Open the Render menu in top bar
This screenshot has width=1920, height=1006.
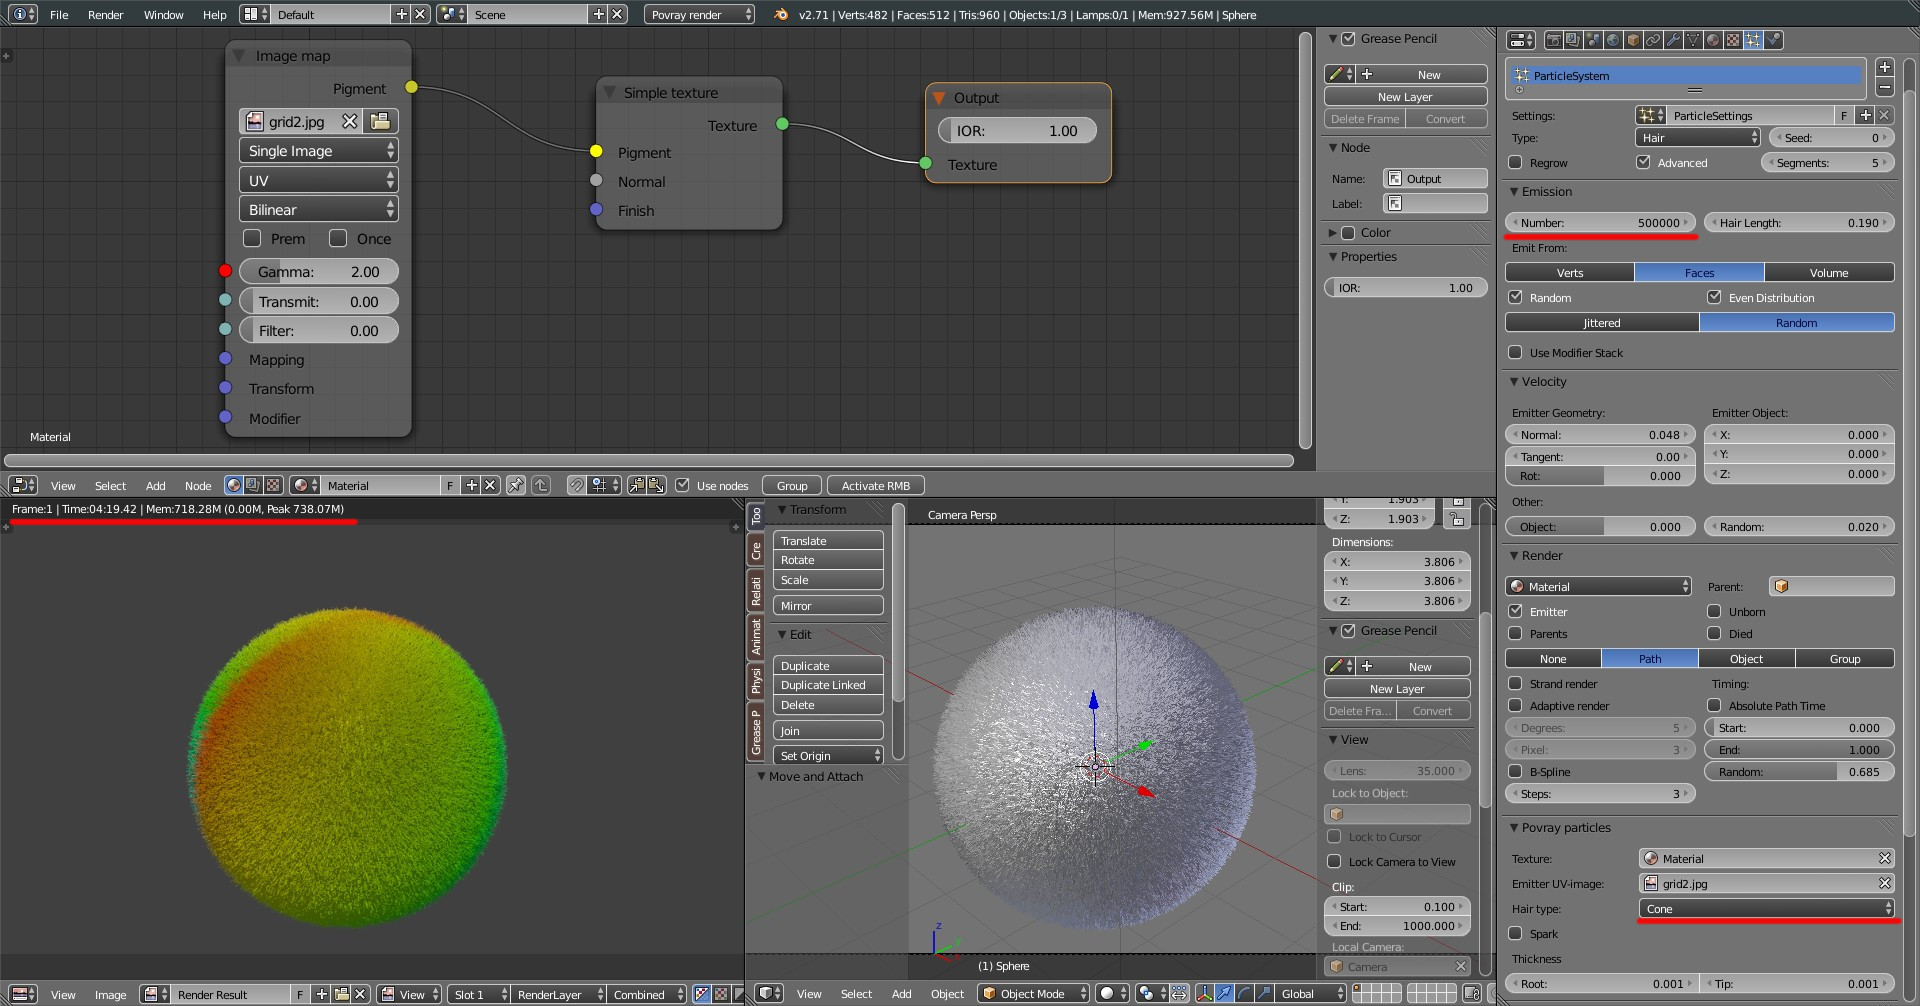[x=105, y=15]
